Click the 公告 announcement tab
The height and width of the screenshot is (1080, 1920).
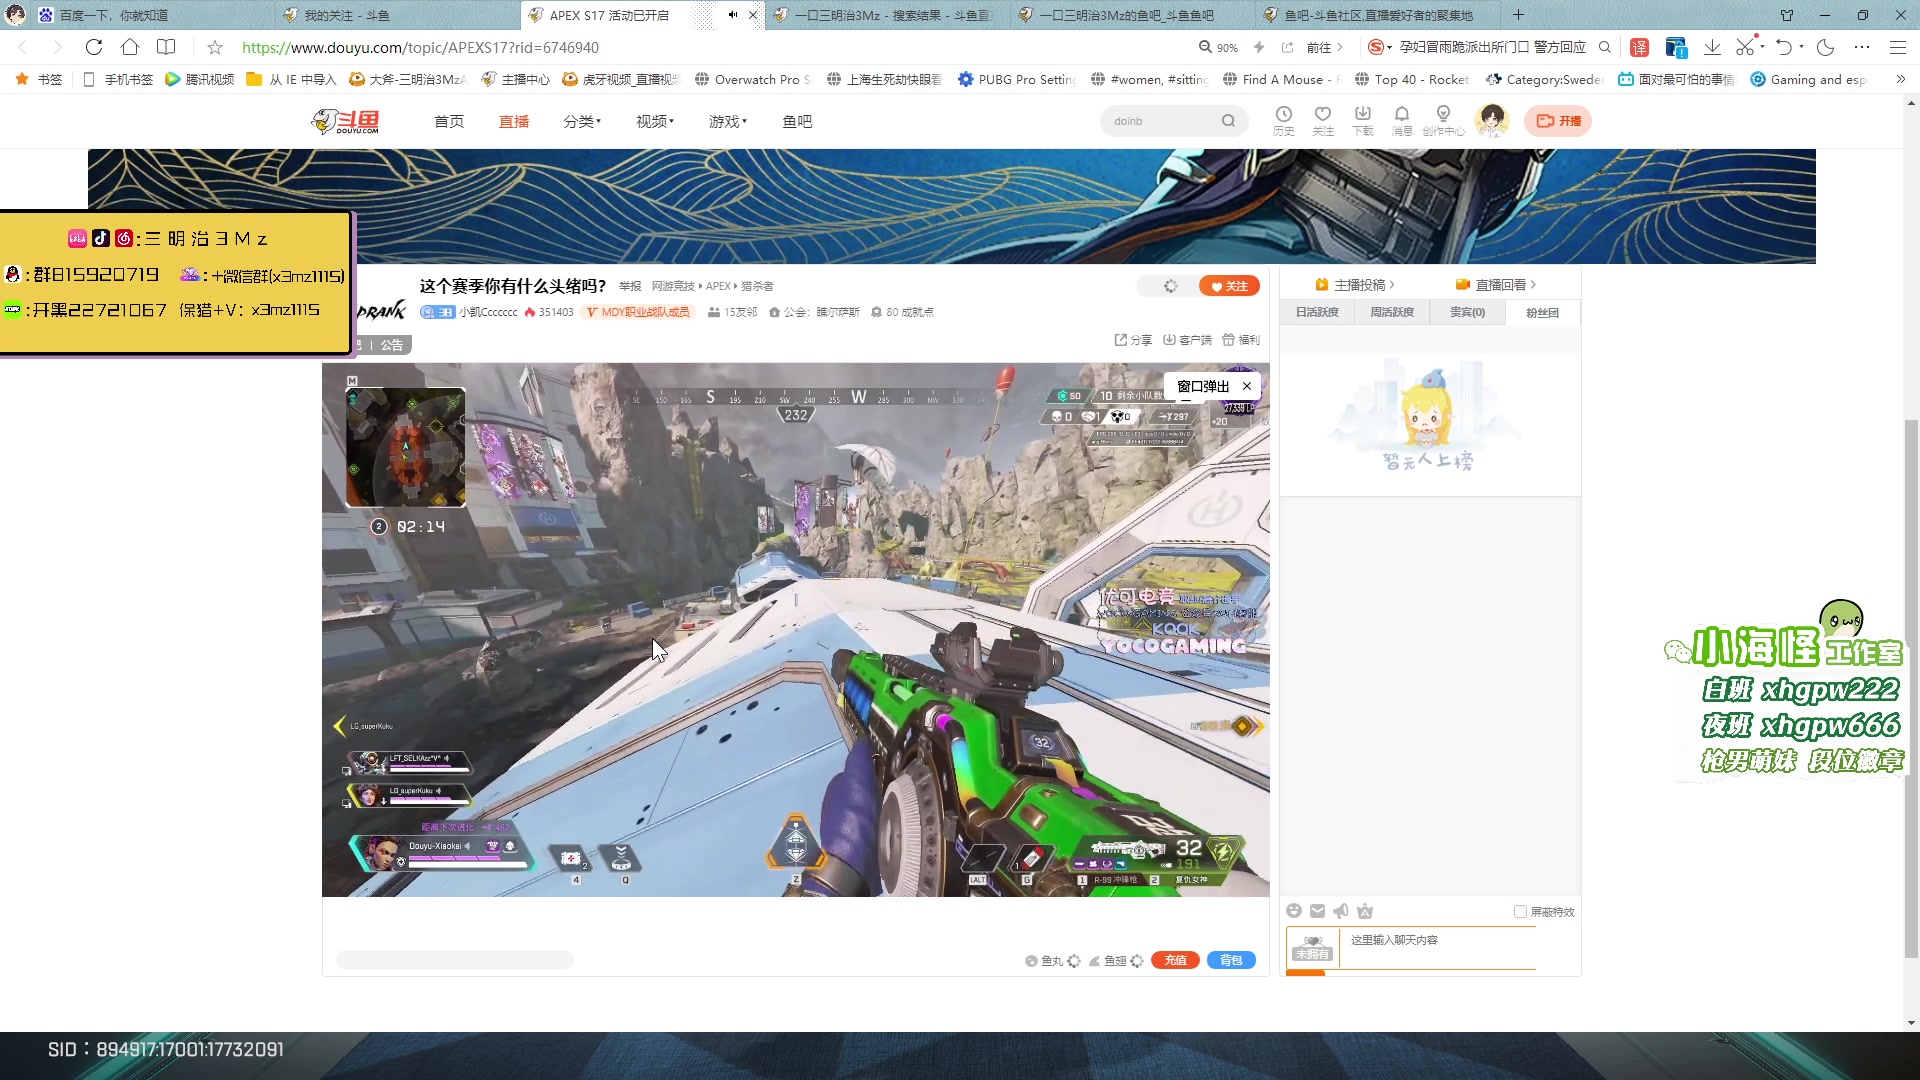tap(390, 345)
